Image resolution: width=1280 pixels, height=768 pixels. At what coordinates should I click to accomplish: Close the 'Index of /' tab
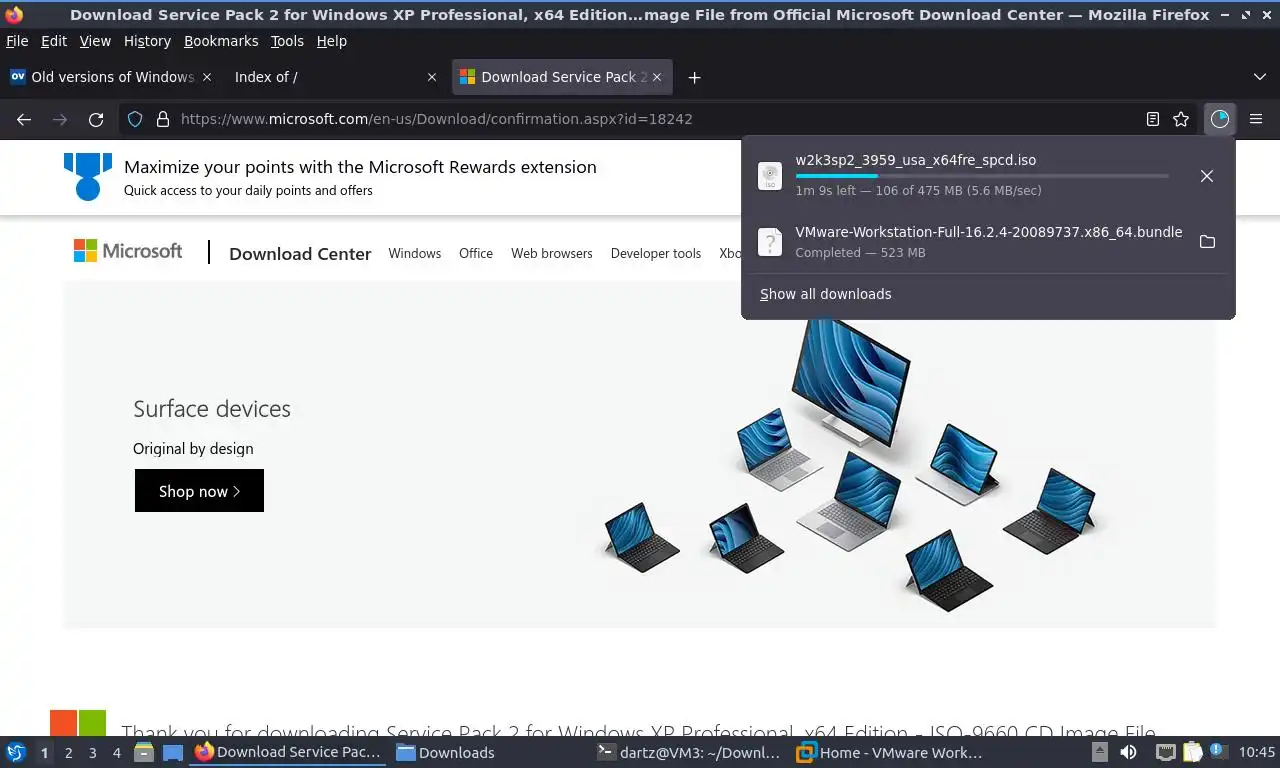(432, 77)
